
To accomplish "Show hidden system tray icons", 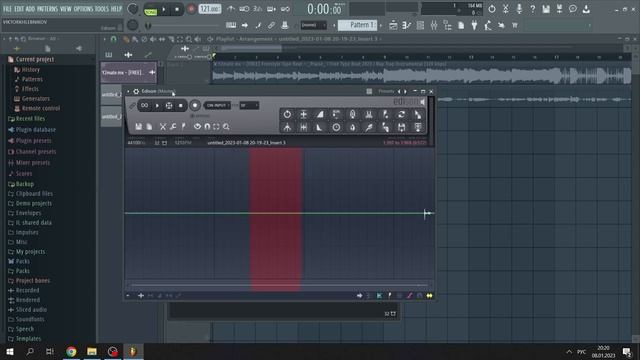I will pyautogui.click(x=569, y=351).
